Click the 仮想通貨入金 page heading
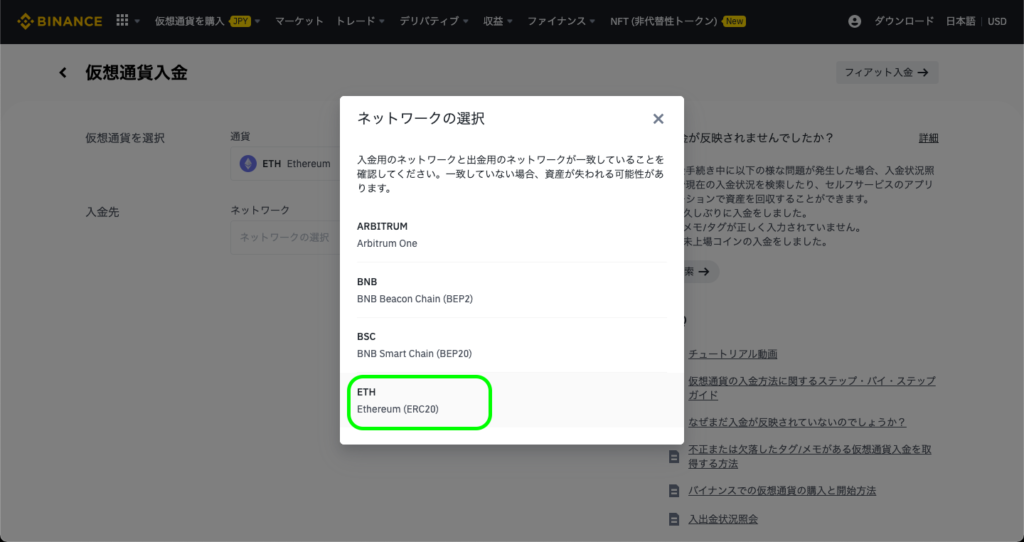This screenshot has width=1024, height=542. tap(136, 72)
